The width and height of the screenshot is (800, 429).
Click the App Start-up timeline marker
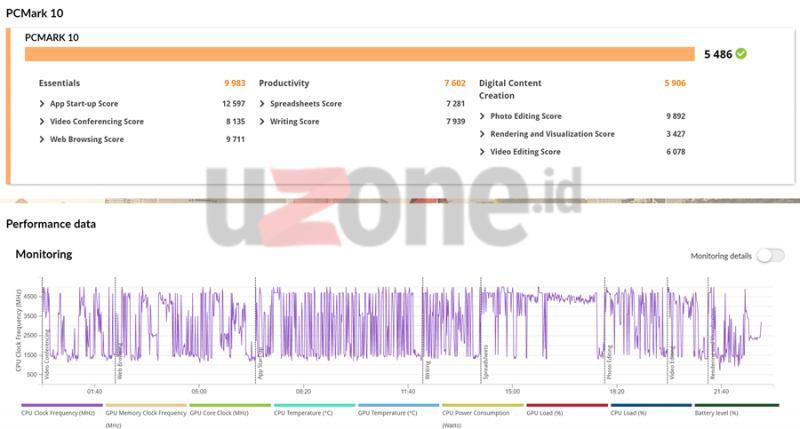pyautogui.click(x=260, y=363)
